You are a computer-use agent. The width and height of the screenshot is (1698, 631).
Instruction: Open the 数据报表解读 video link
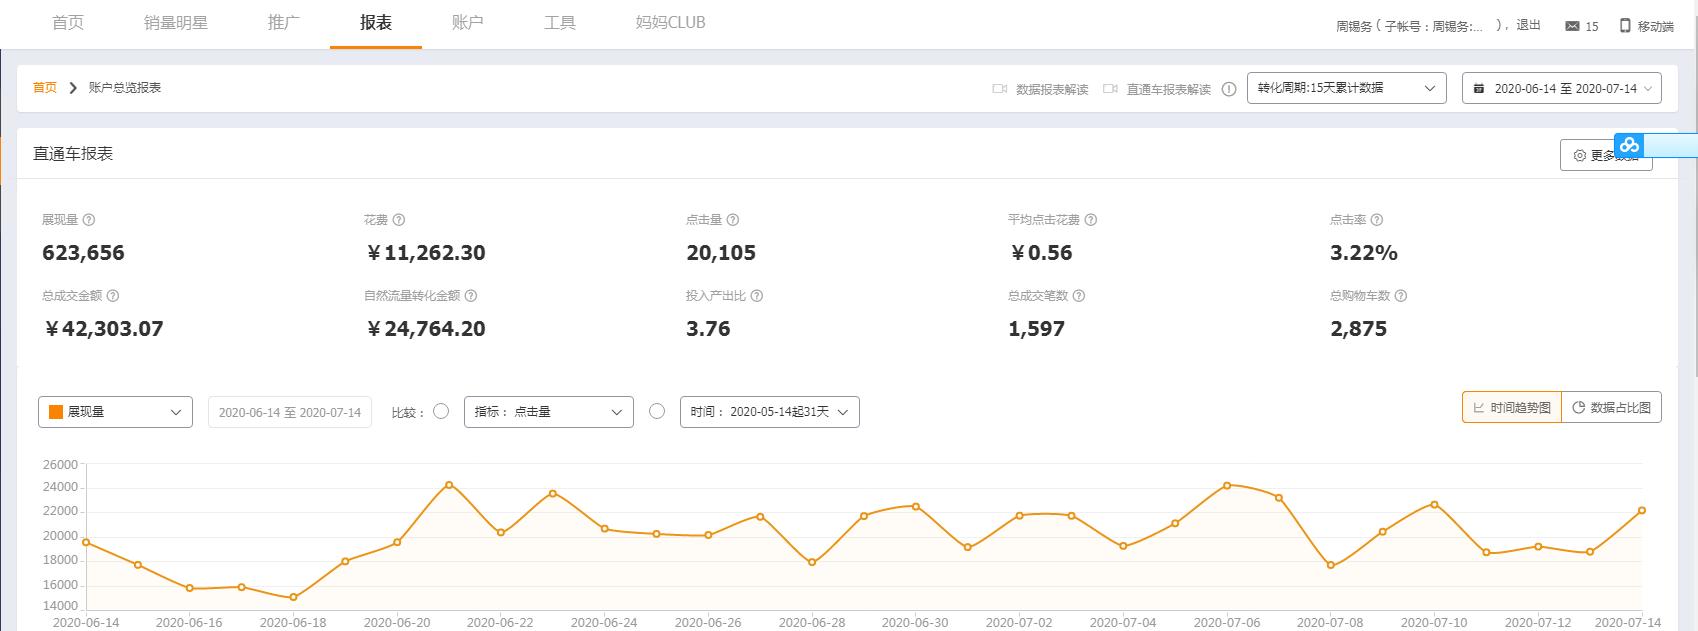[1051, 89]
